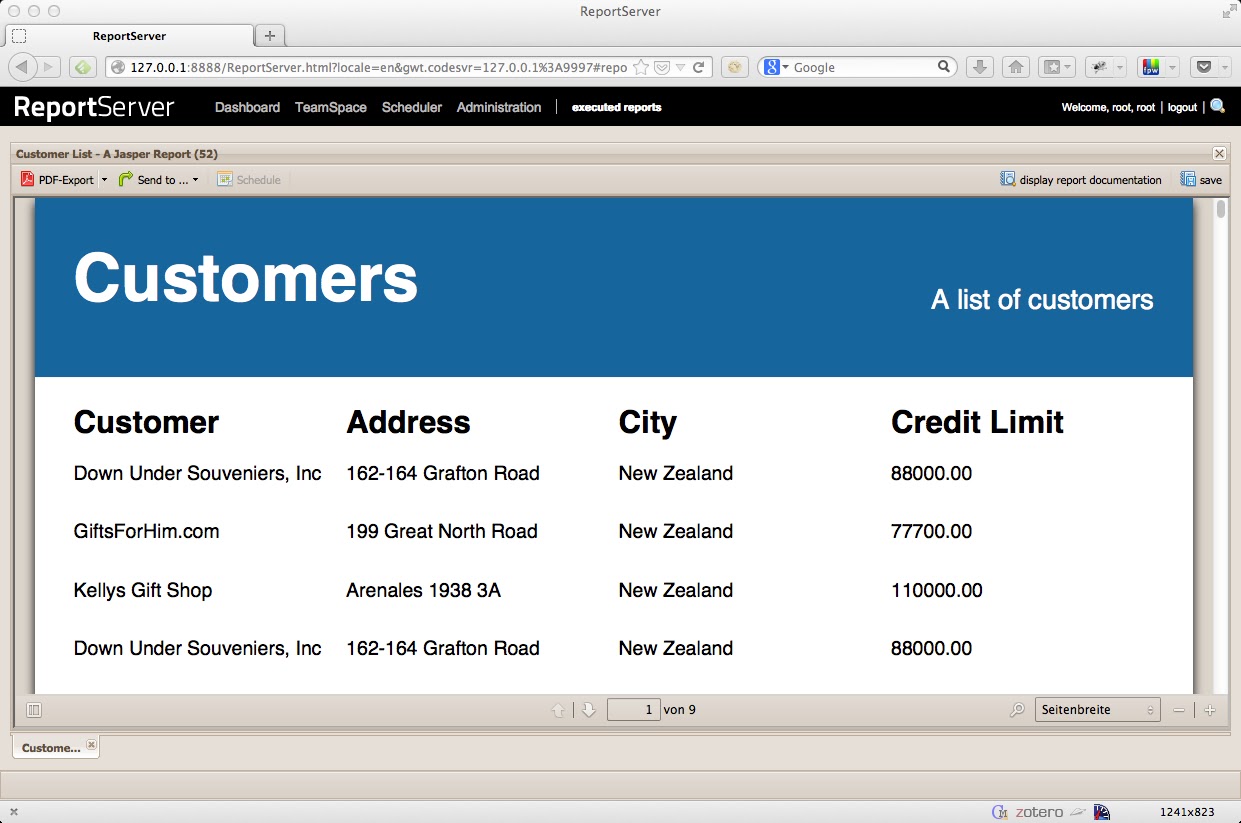Click the Credit Limit column header
This screenshot has width=1241, height=823.
(x=977, y=422)
